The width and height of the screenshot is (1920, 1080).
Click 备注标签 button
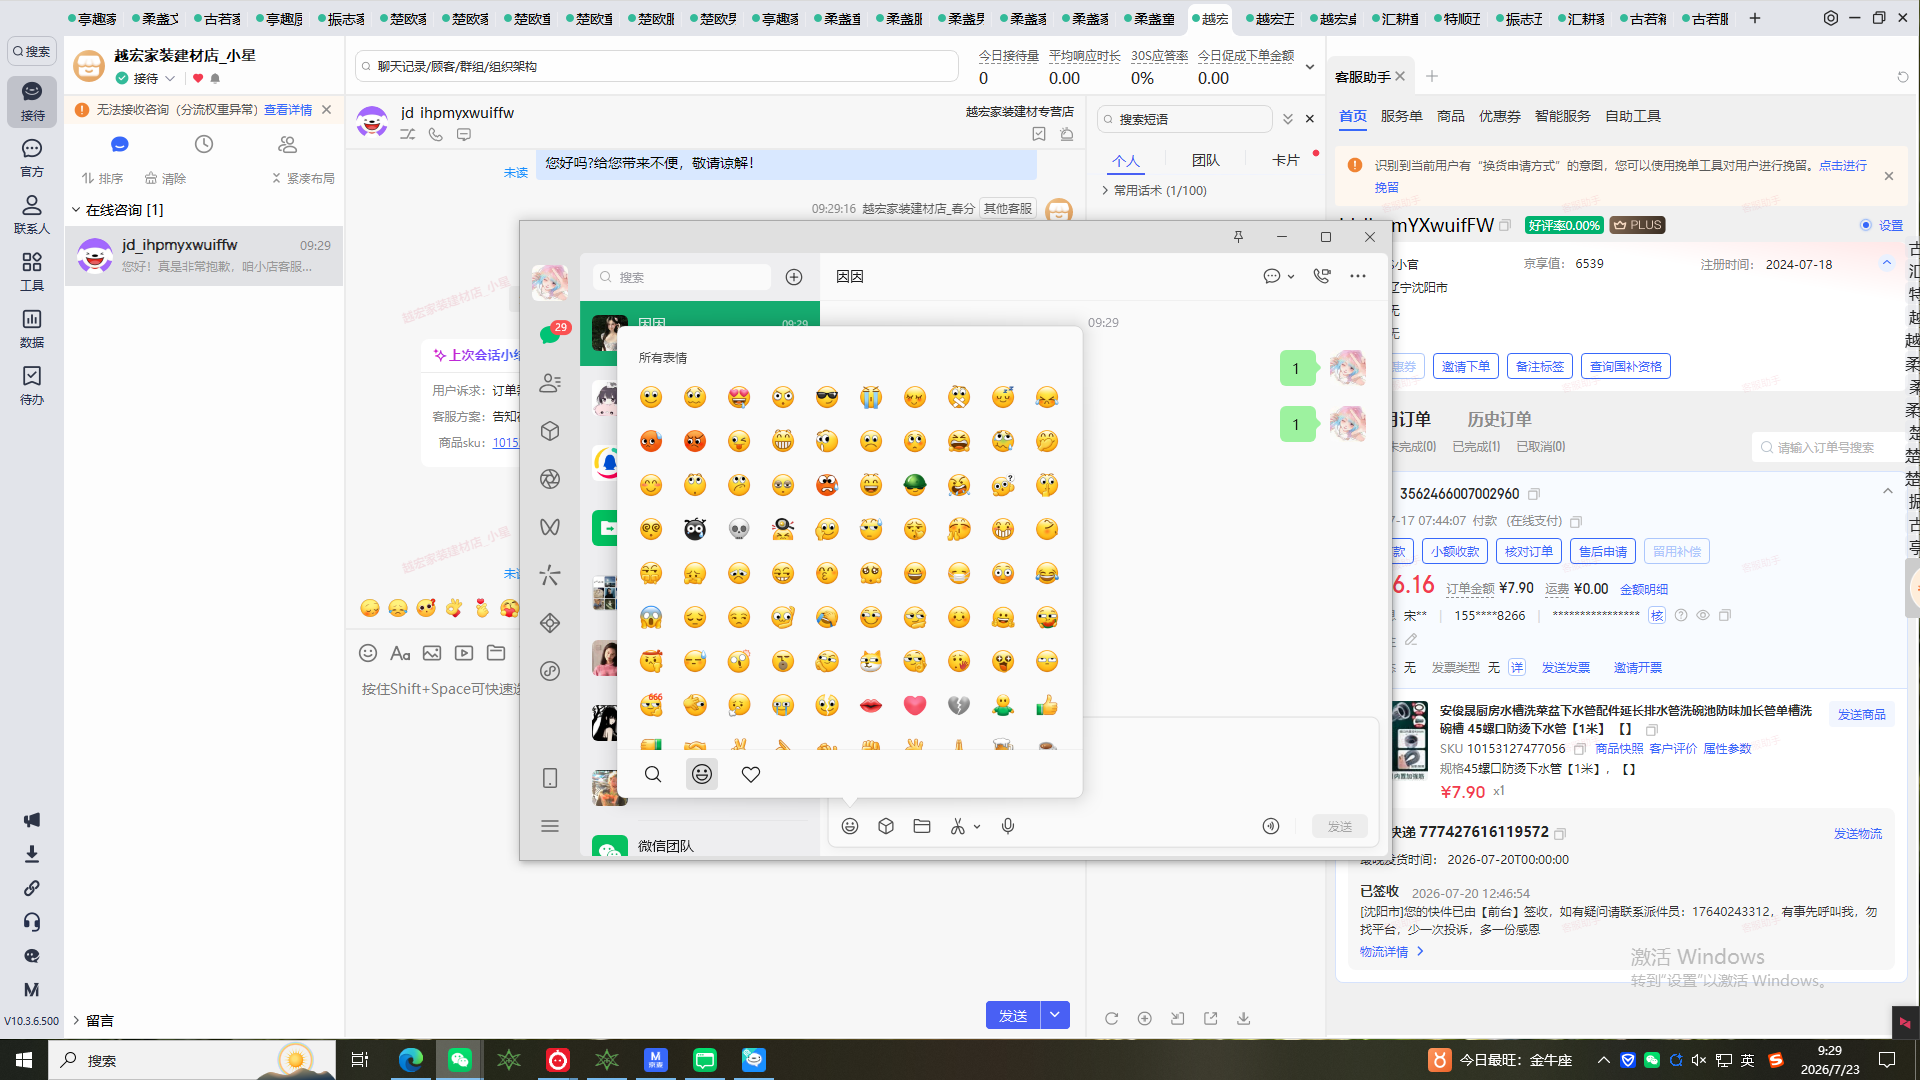tap(1540, 367)
